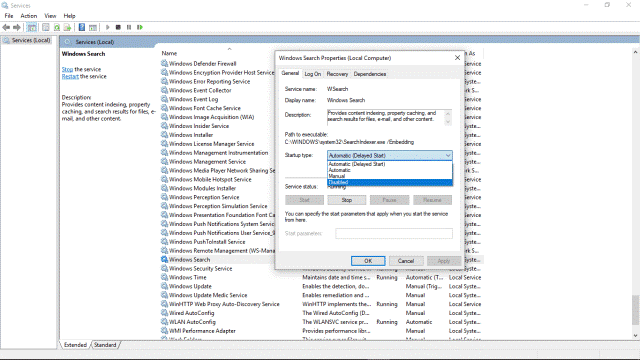Select the Windows Event Log service icon
The width and height of the screenshot is (640, 360).
(164, 99)
